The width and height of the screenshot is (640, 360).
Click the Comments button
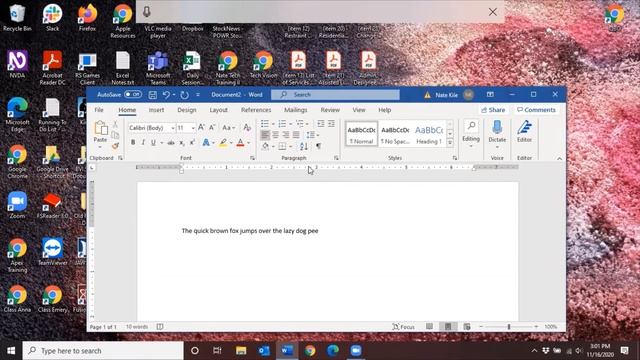point(536,110)
